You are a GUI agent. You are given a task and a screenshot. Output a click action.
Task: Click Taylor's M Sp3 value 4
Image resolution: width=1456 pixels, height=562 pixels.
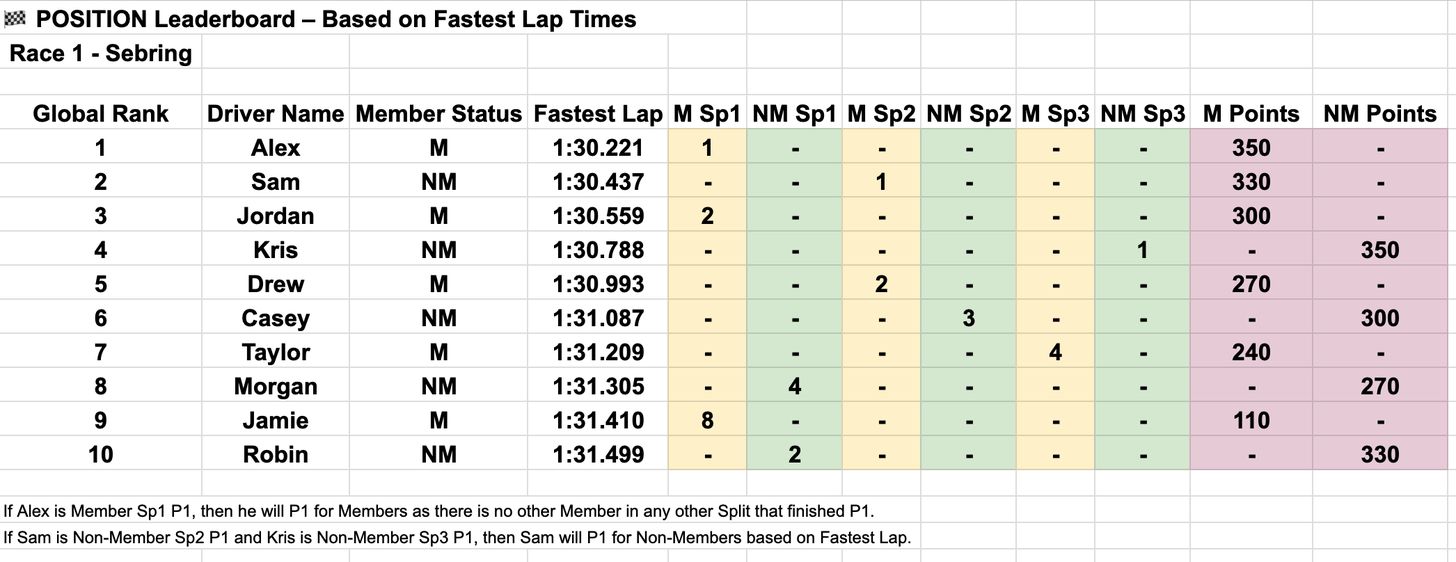pyautogui.click(x=1056, y=352)
